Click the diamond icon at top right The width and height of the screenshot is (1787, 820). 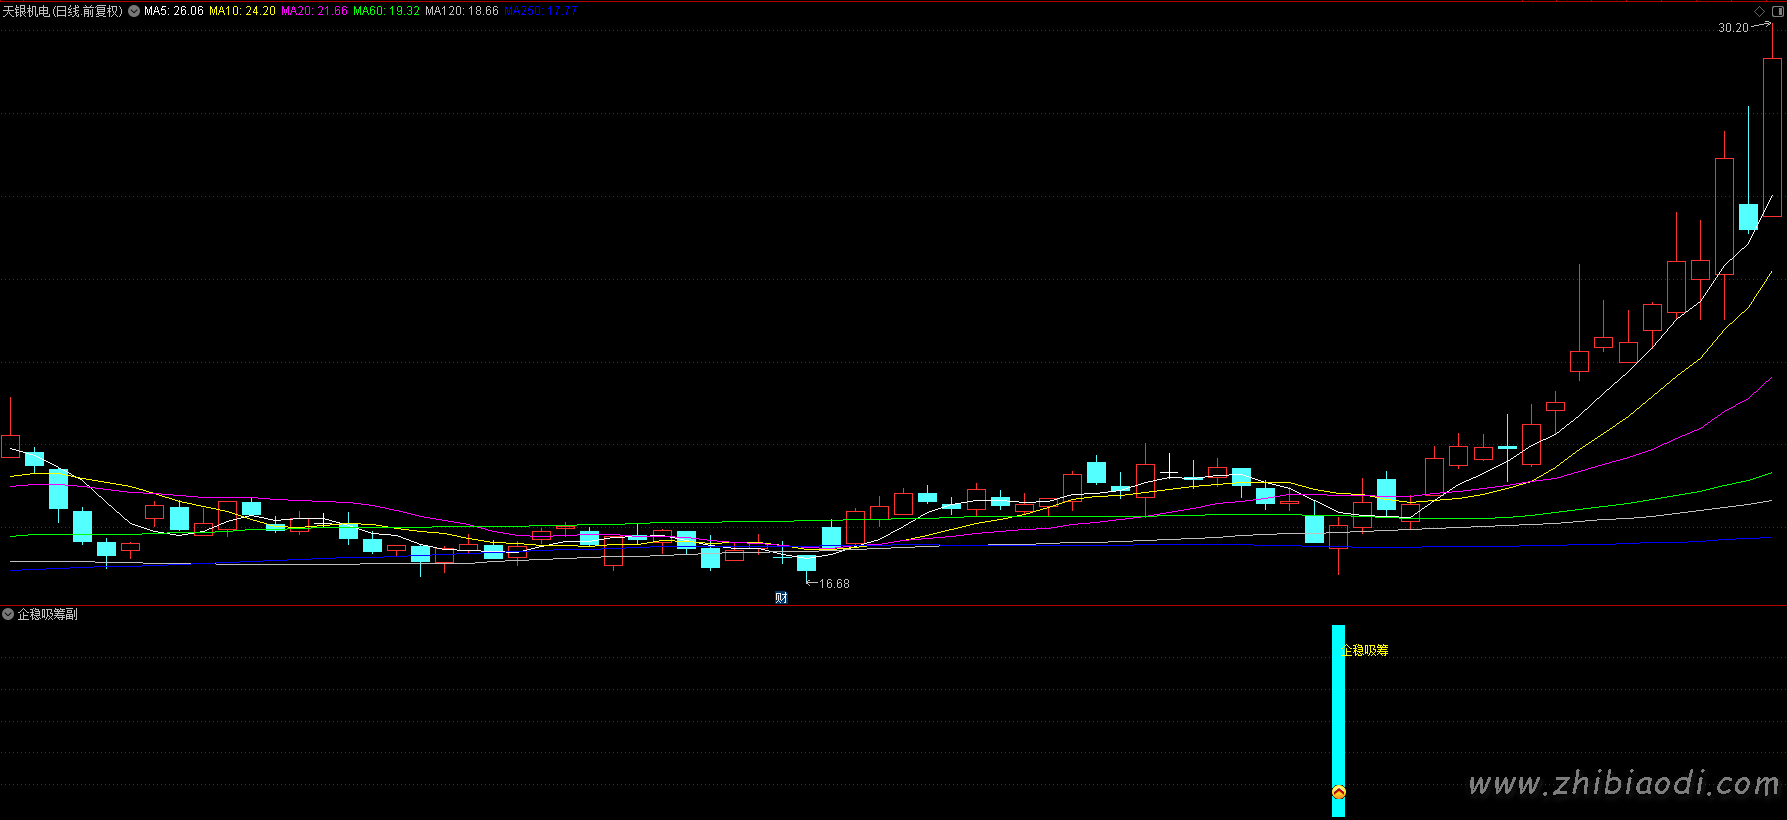(x=1760, y=11)
